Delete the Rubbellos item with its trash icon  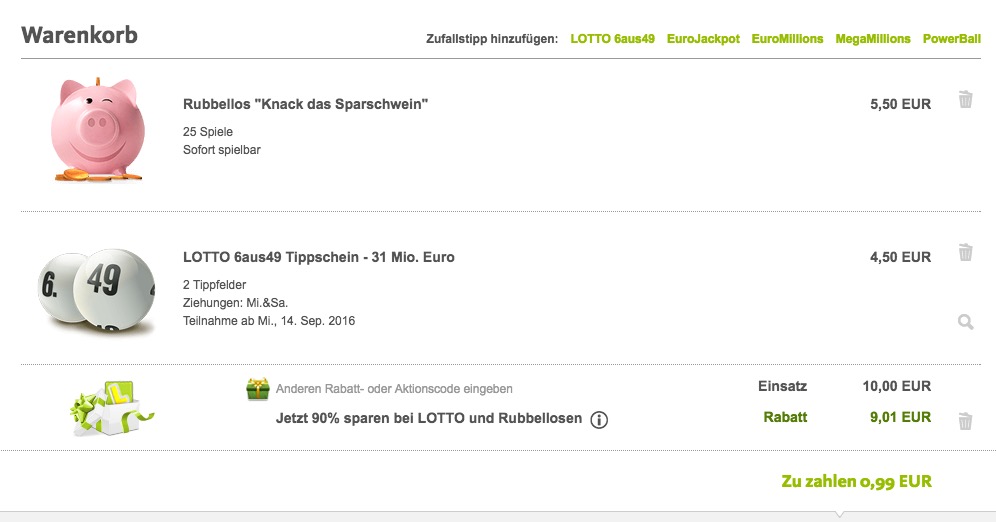965,100
